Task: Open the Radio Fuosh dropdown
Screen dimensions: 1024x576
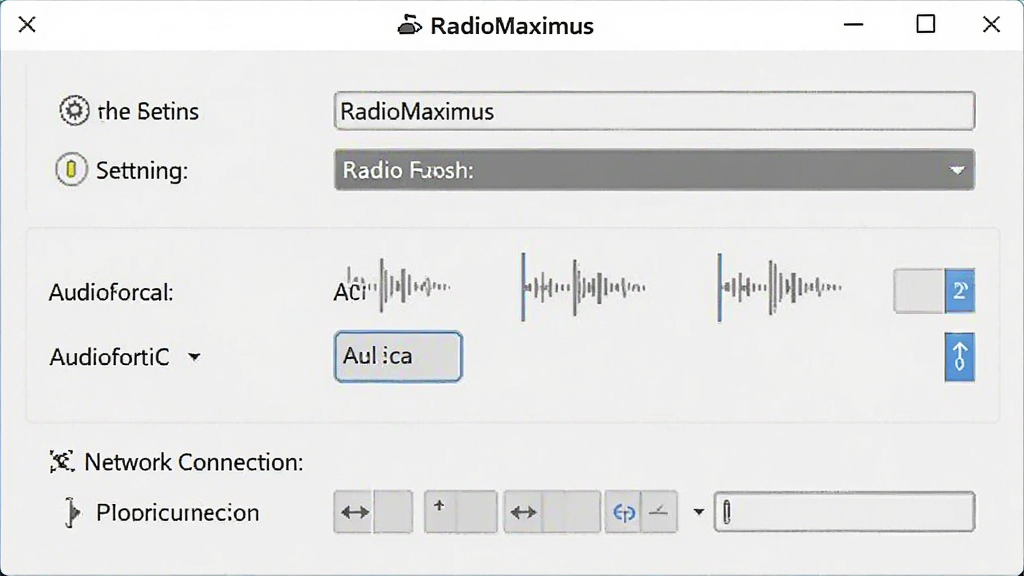Action: [x=654, y=170]
